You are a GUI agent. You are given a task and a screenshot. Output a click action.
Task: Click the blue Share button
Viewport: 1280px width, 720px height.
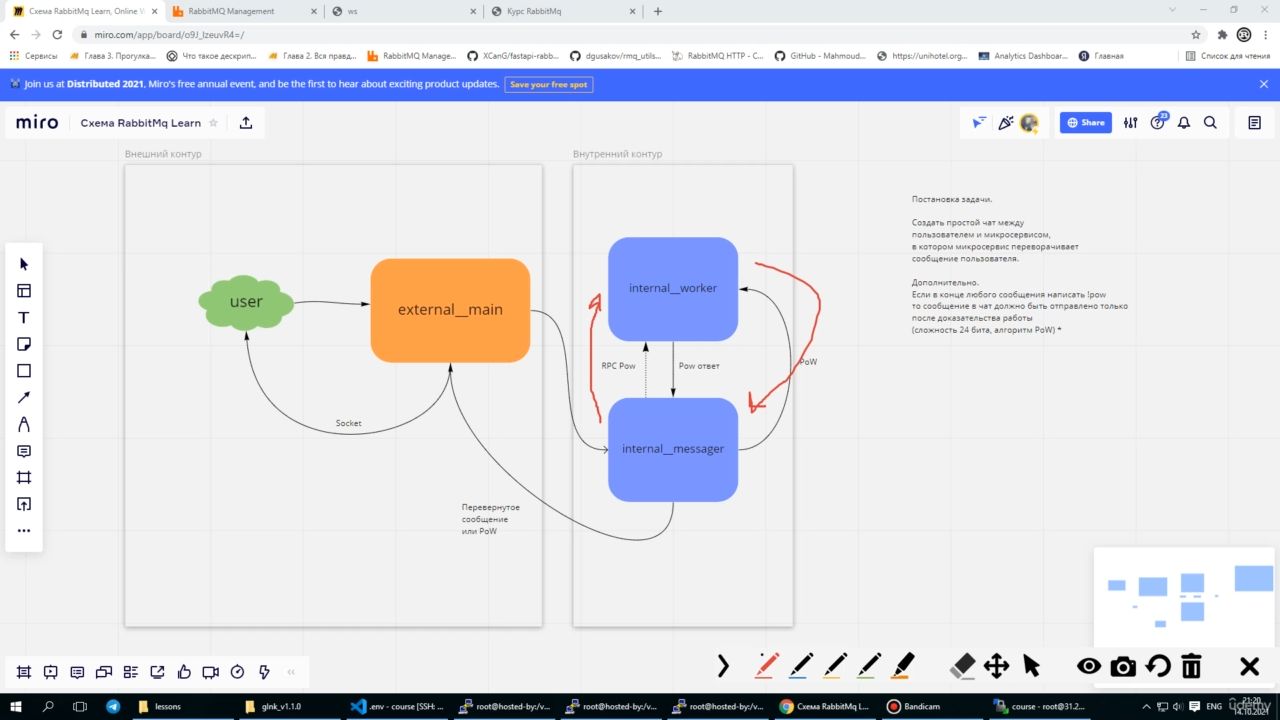click(x=1085, y=123)
